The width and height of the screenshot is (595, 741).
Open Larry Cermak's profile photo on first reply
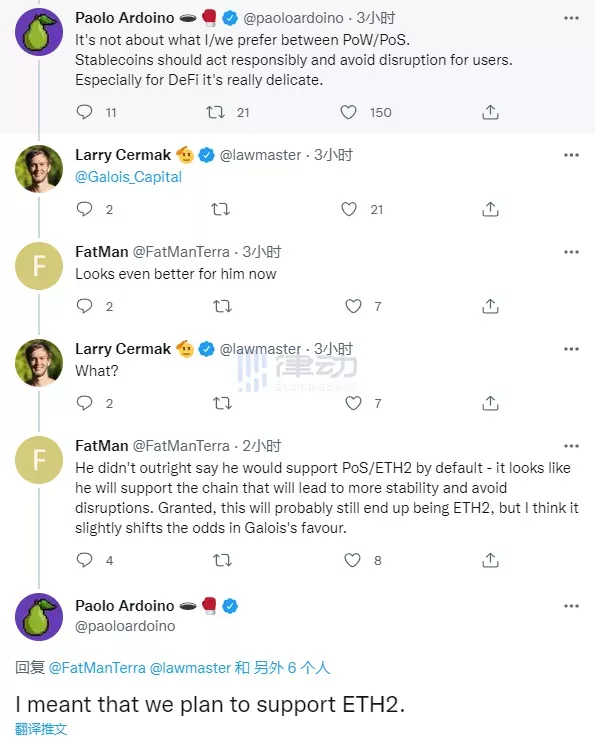click(39, 169)
